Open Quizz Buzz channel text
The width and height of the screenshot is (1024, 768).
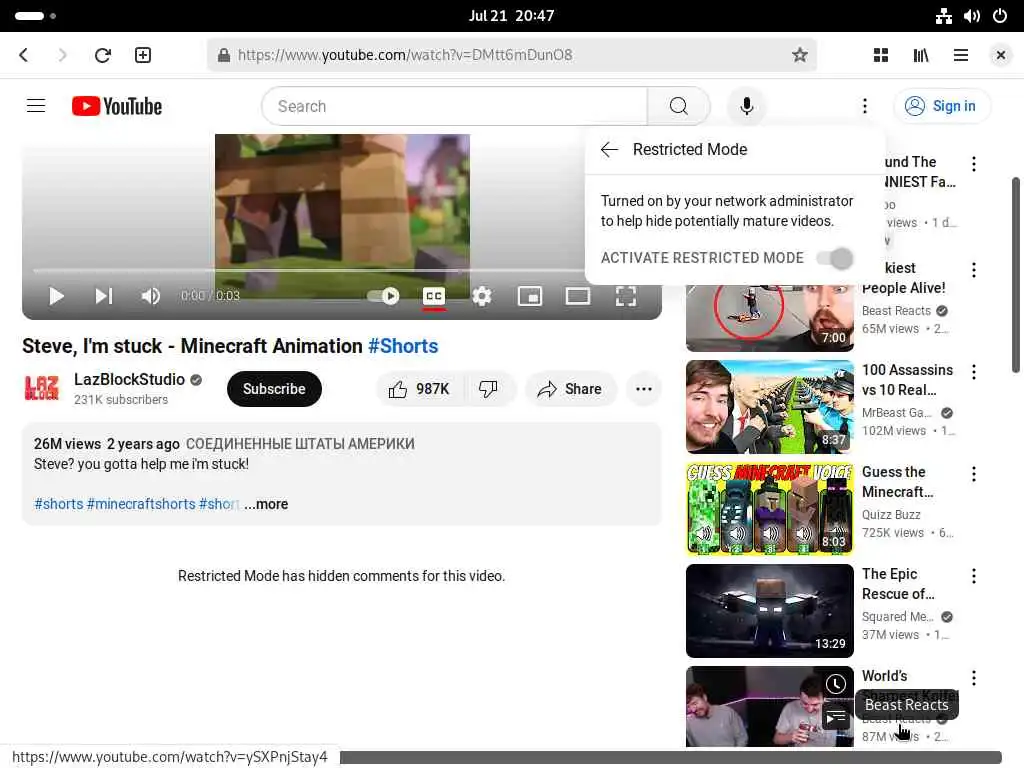pyautogui.click(x=891, y=515)
